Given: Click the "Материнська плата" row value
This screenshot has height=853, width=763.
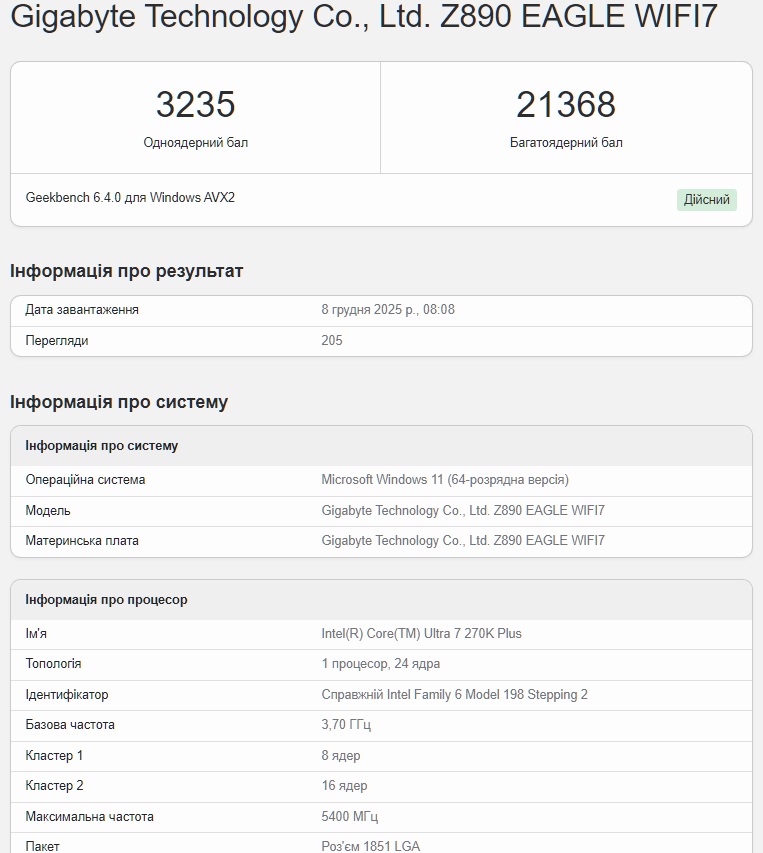Looking at the screenshot, I should tap(463, 541).
